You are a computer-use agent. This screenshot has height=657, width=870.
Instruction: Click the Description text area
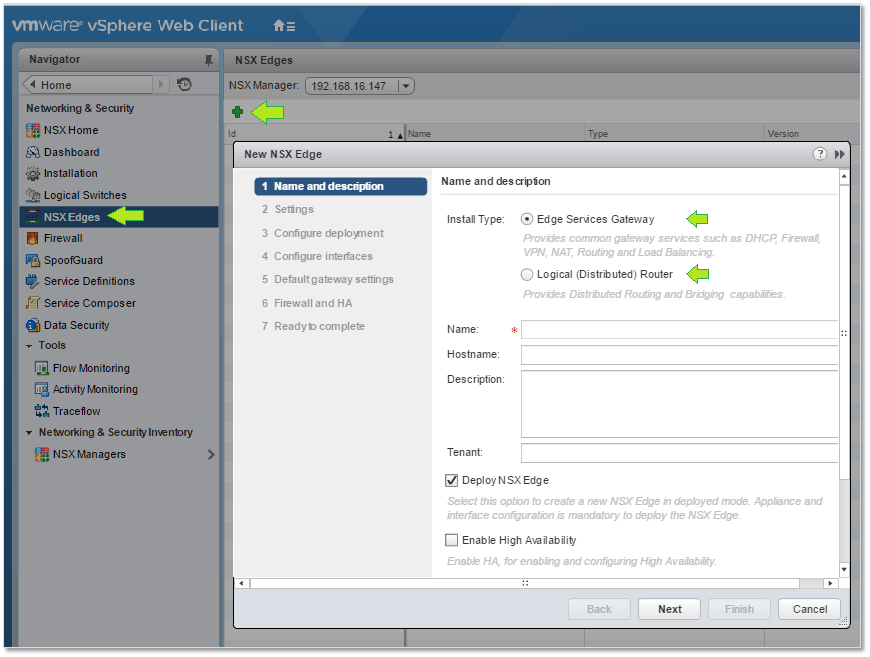[x=679, y=405]
